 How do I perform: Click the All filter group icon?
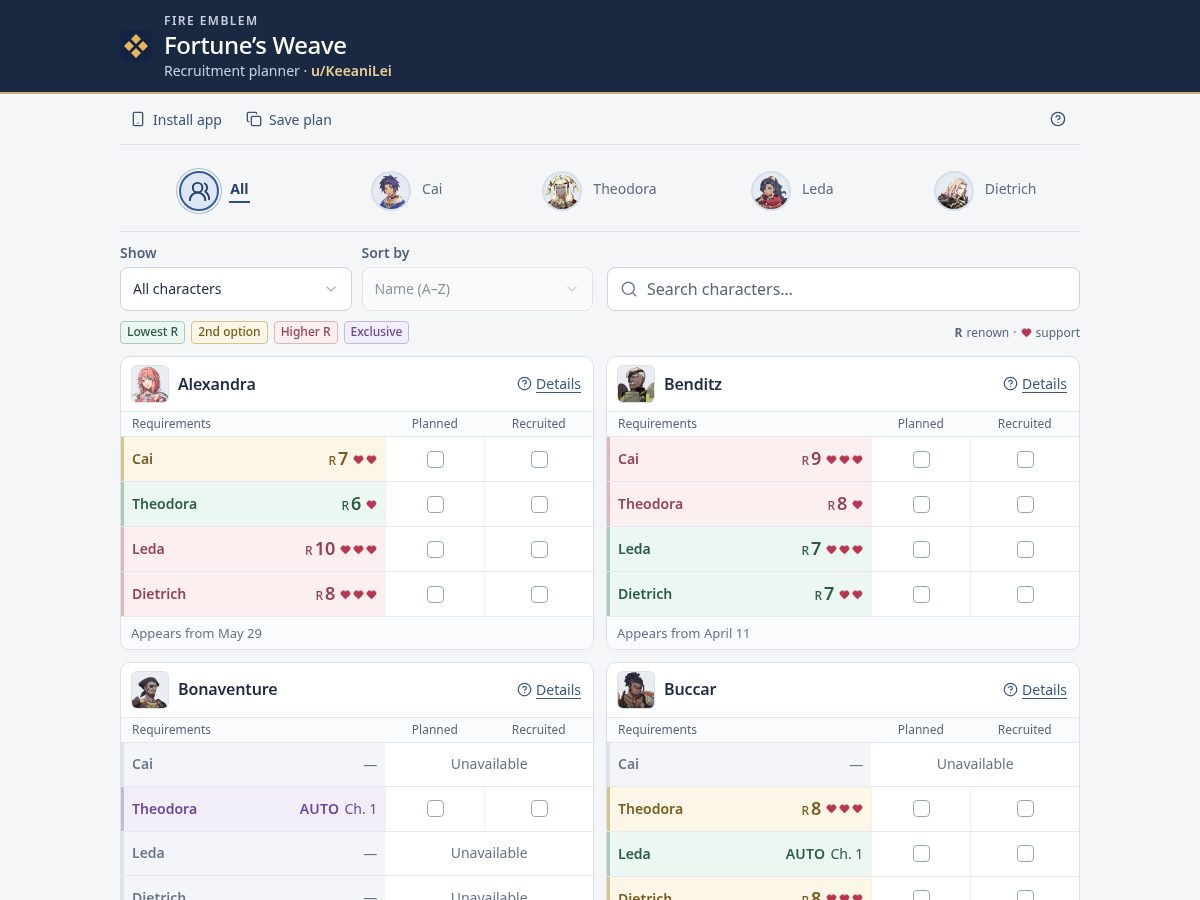point(199,190)
